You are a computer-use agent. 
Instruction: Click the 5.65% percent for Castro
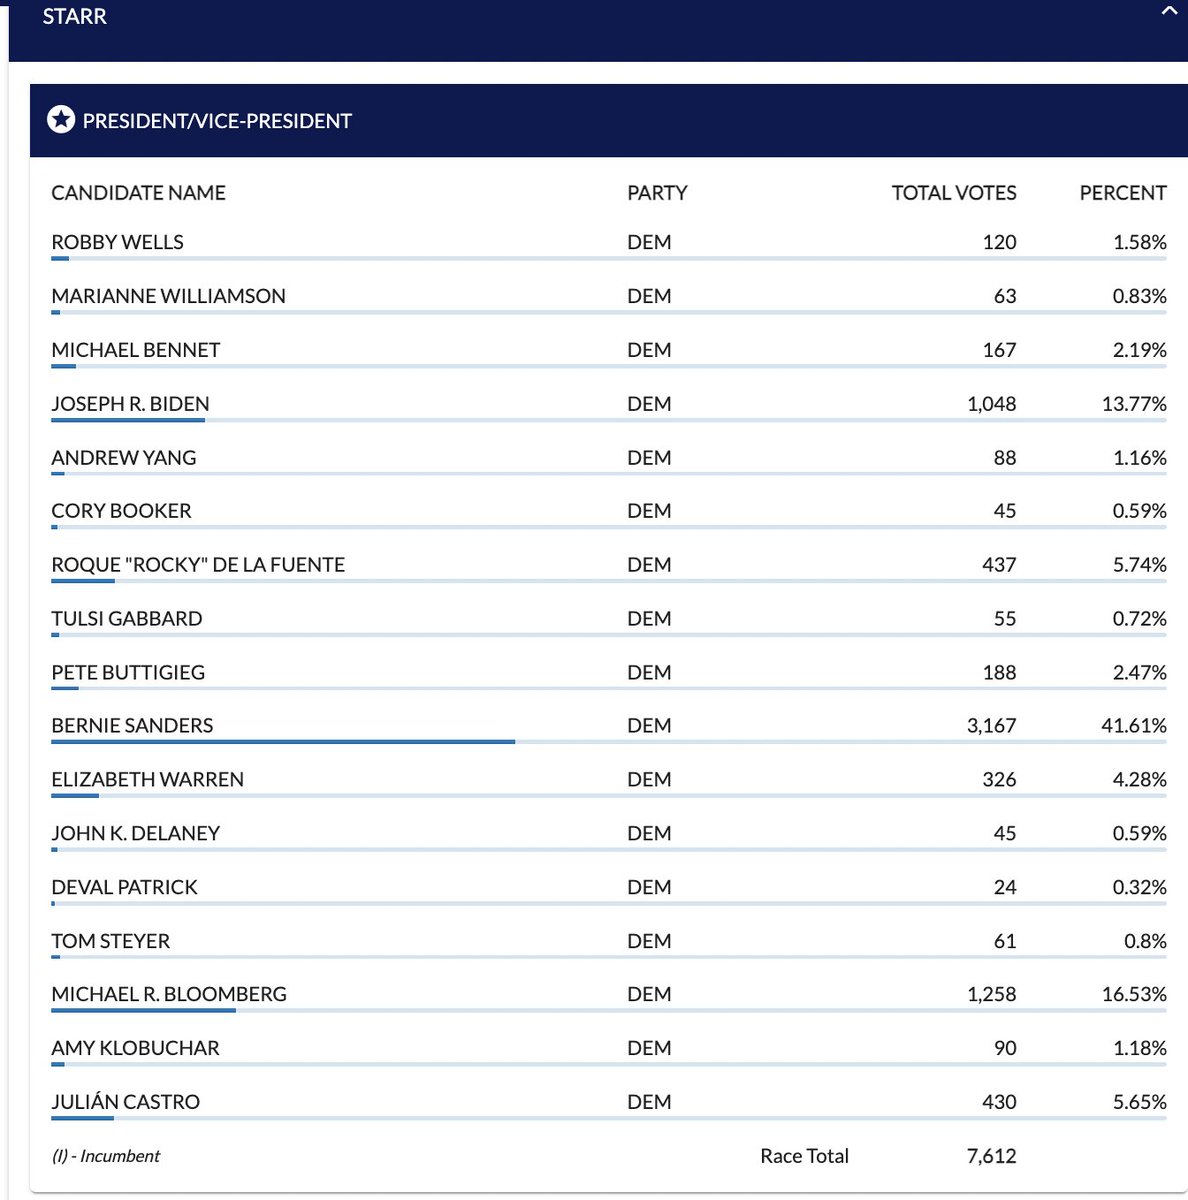(1140, 1103)
